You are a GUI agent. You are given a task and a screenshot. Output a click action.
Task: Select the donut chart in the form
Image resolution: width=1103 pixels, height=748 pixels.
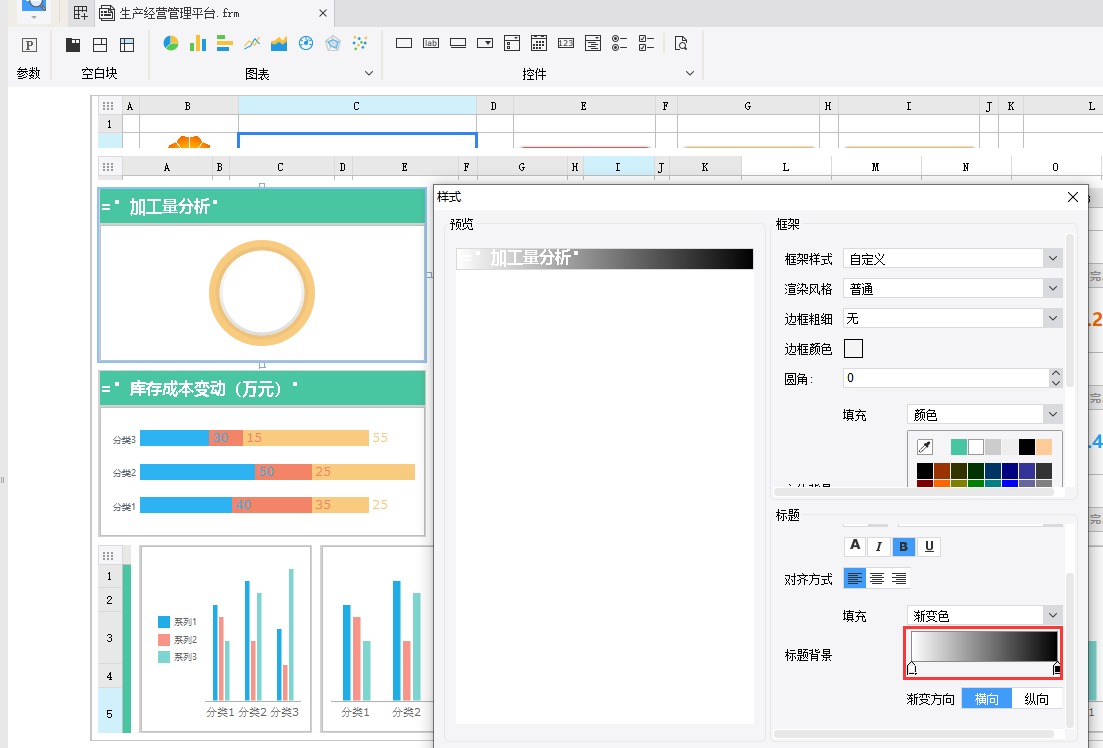(x=262, y=293)
